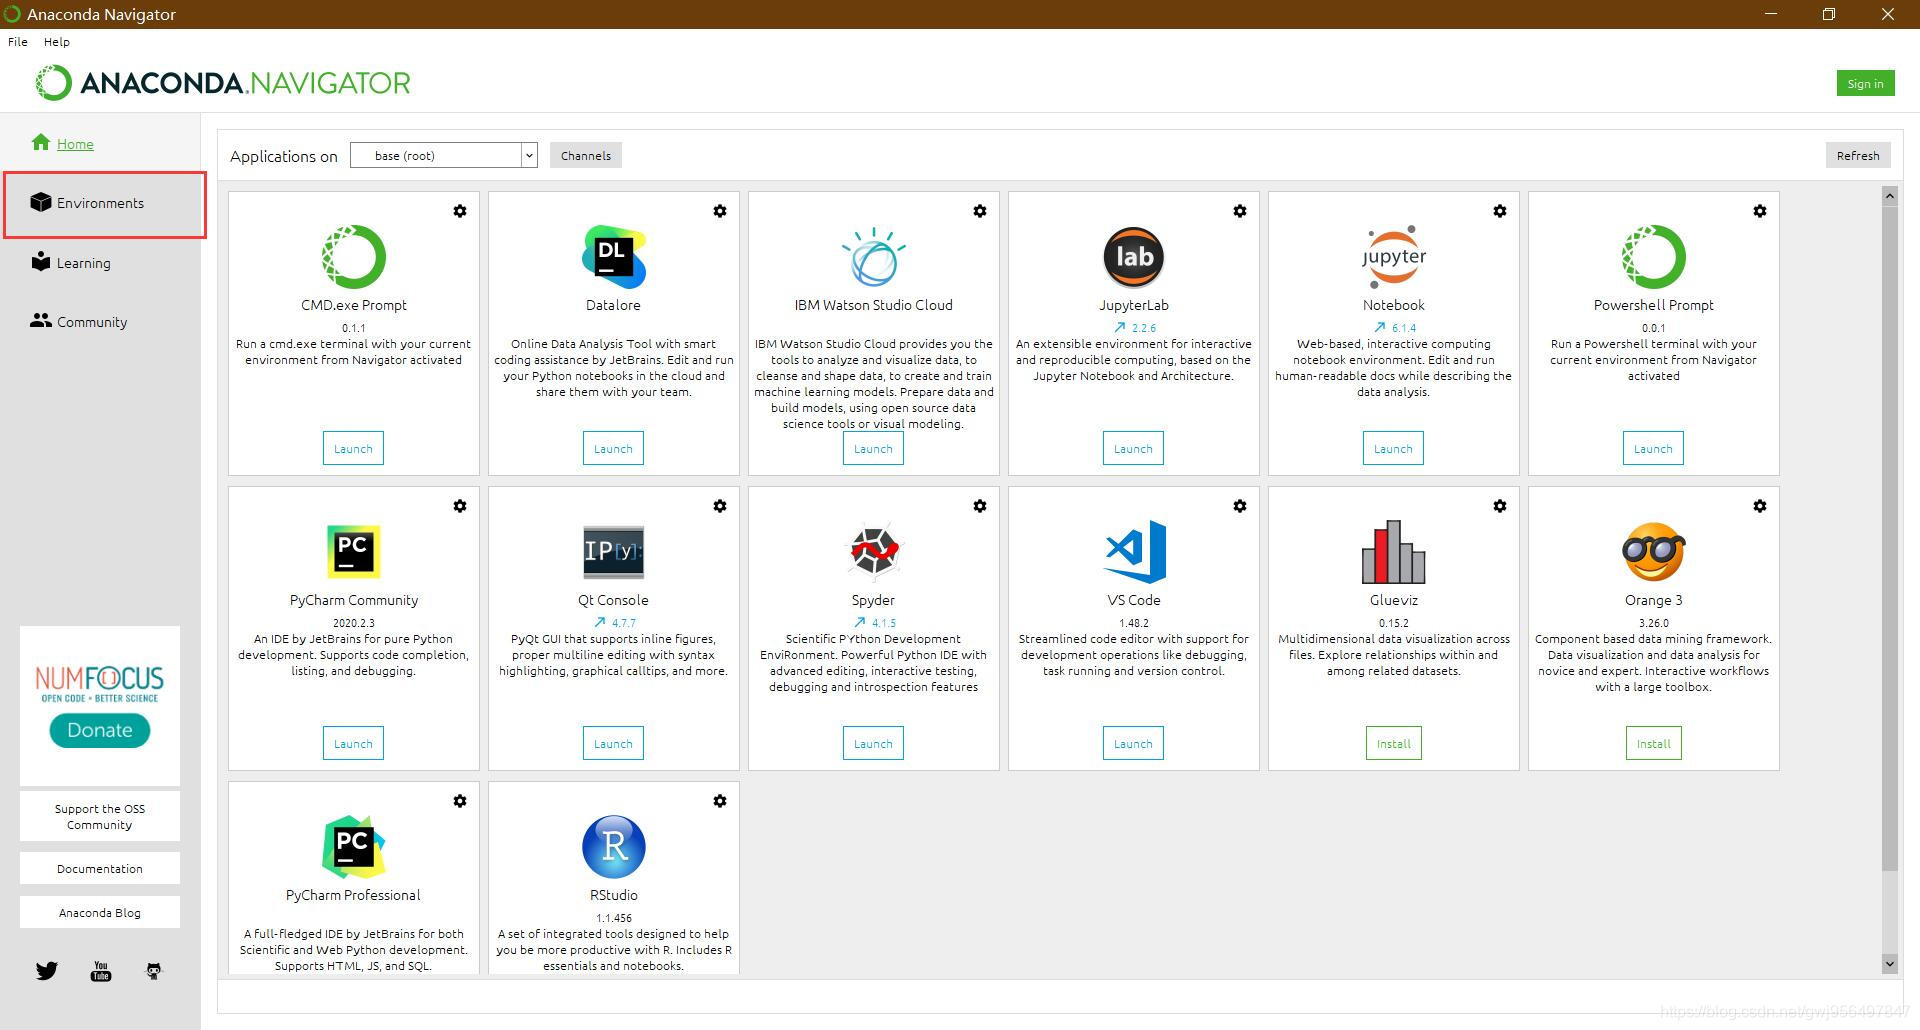Click the VS Code logo
The image size is (1920, 1030).
click(x=1135, y=551)
